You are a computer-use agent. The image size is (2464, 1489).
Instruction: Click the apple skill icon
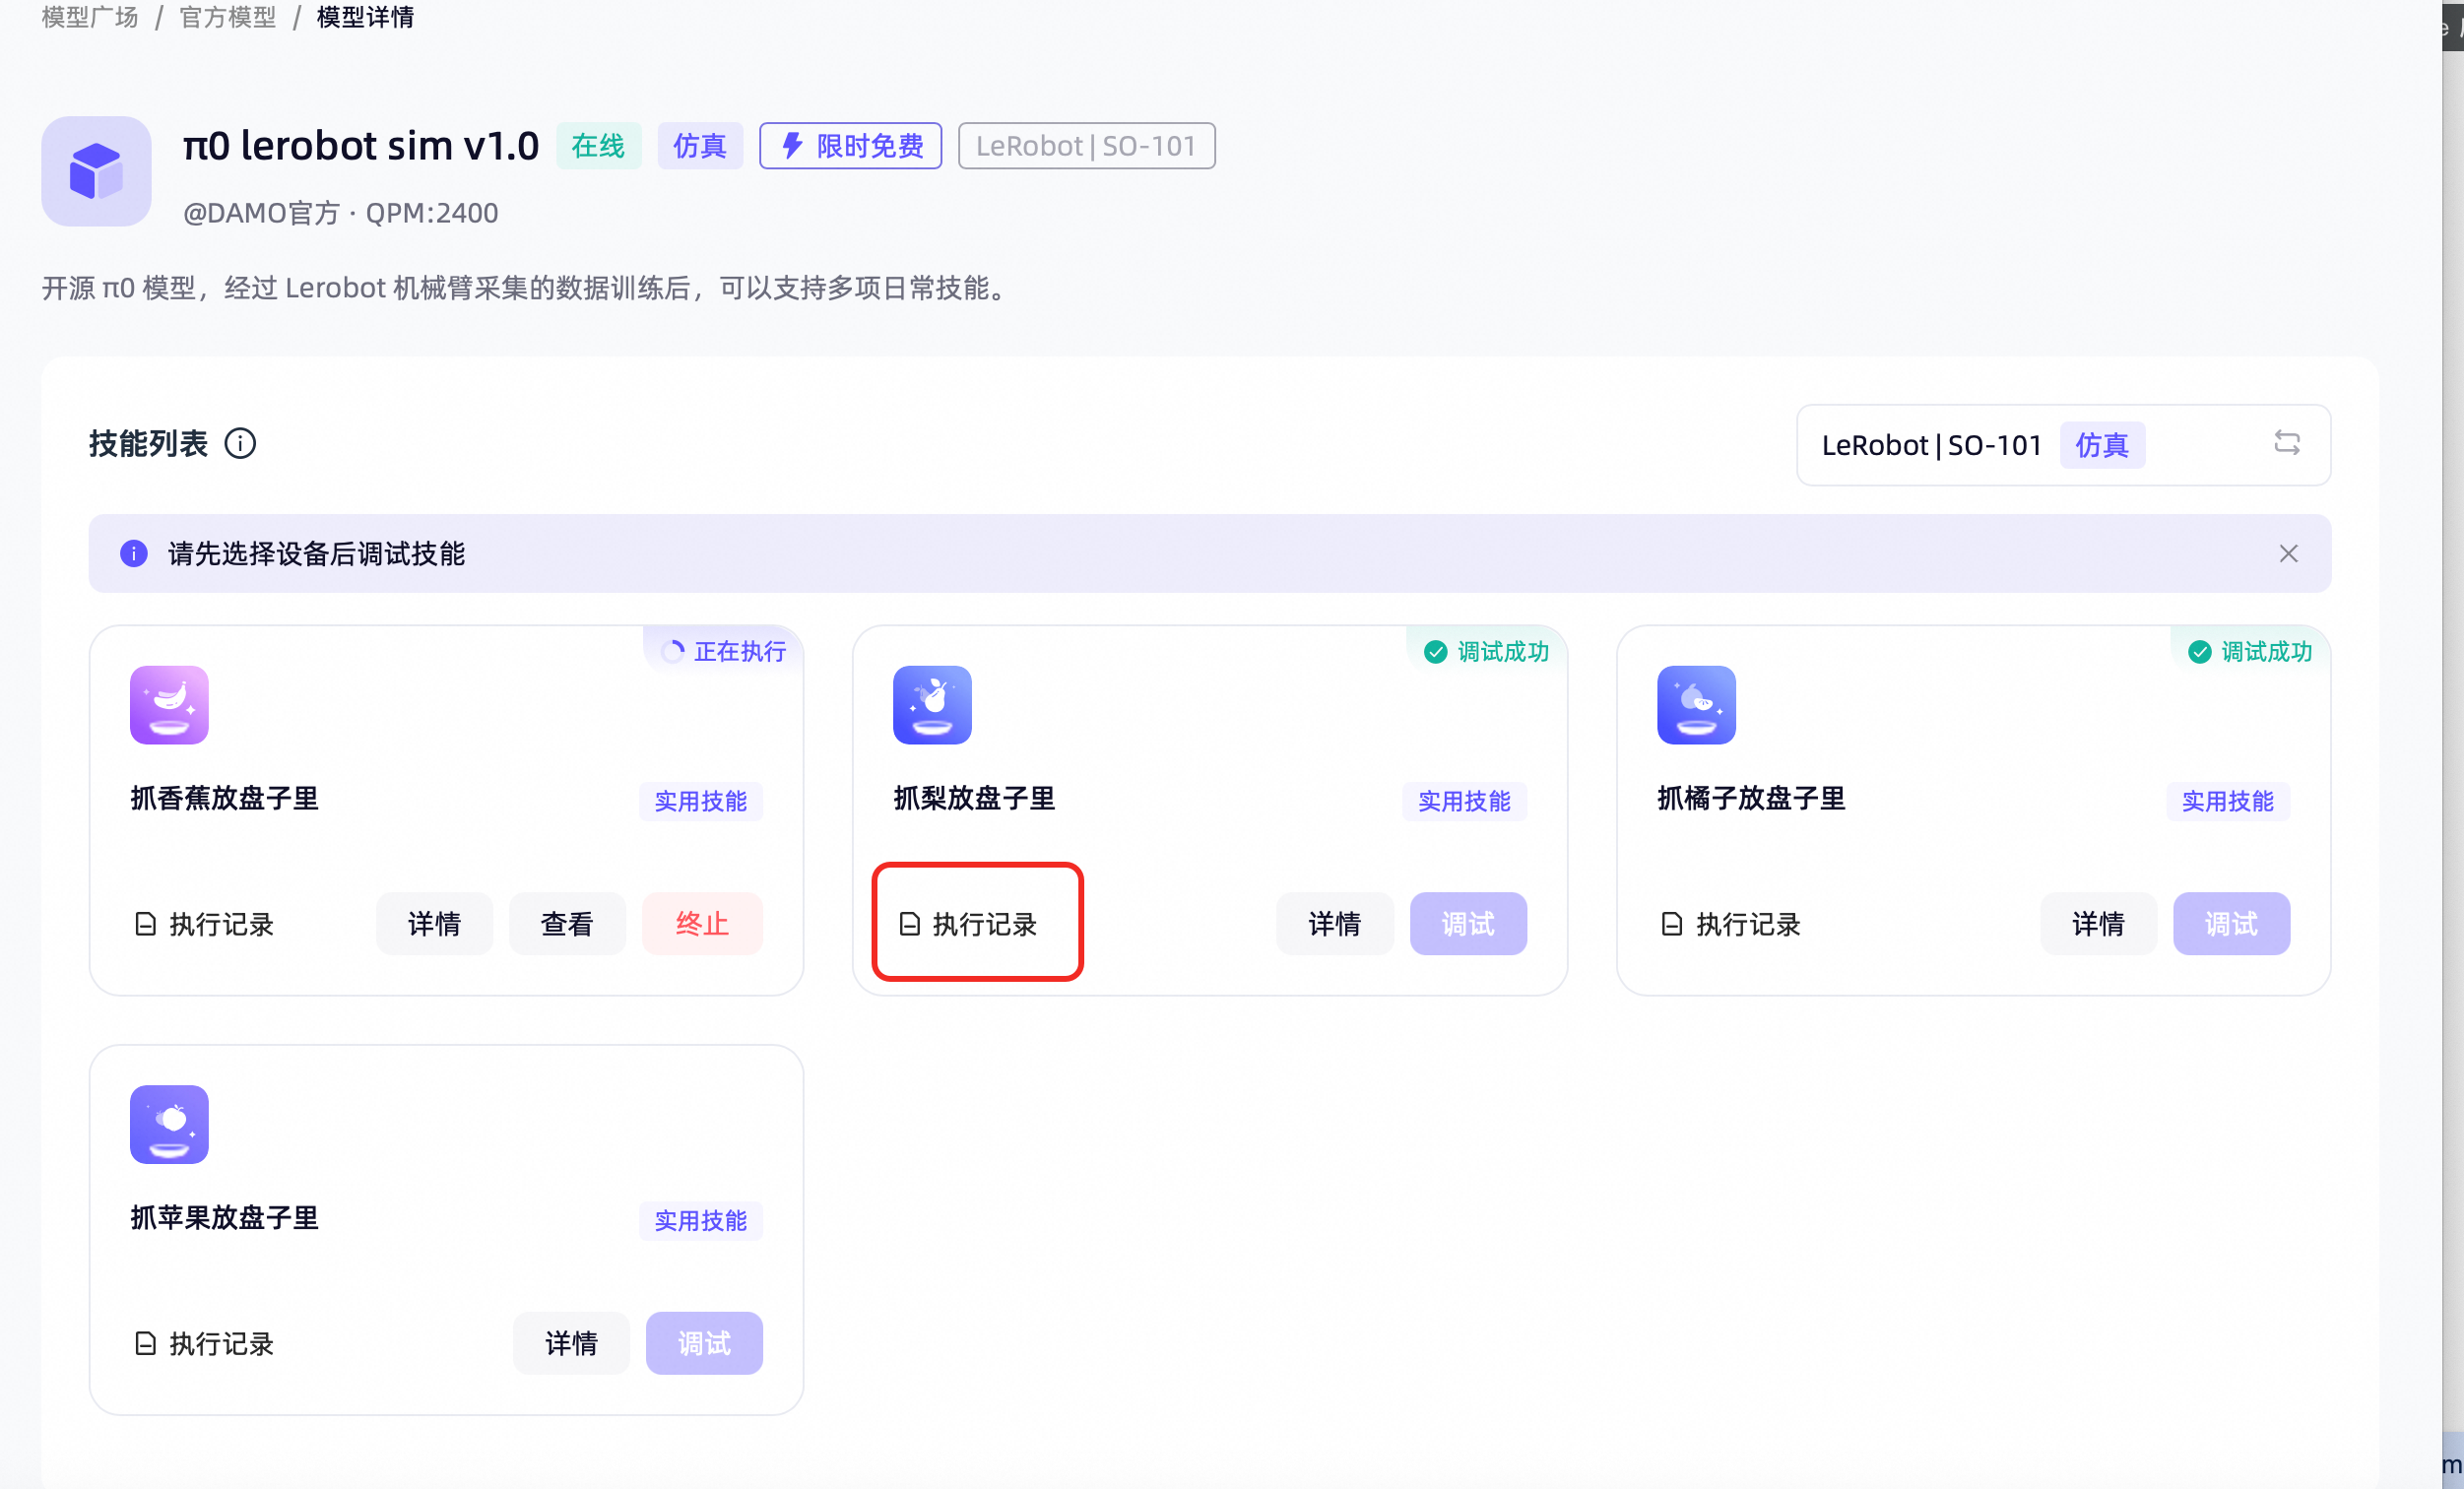(x=169, y=1125)
